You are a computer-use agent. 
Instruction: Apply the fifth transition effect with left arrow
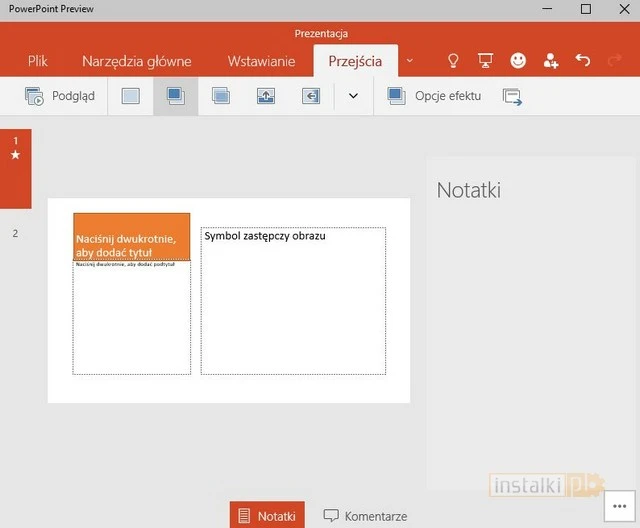pyautogui.click(x=311, y=97)
